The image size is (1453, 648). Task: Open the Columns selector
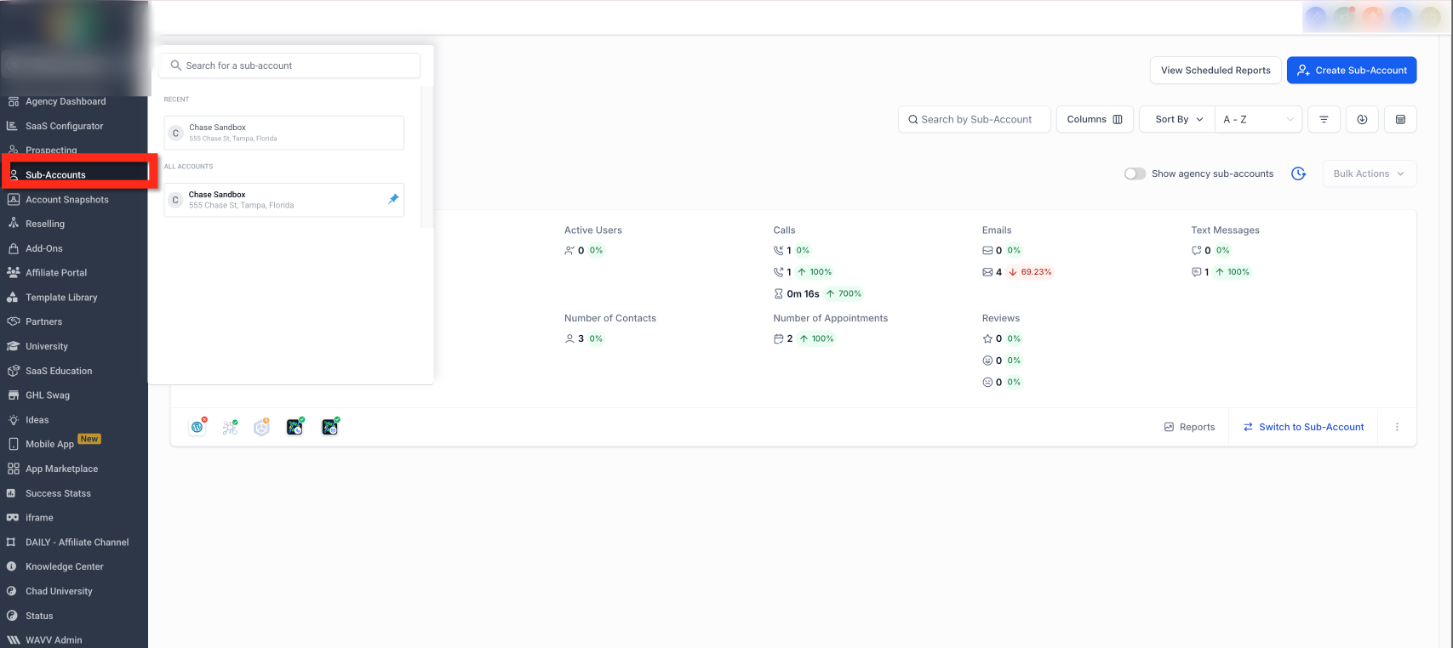coord(1094,119)
